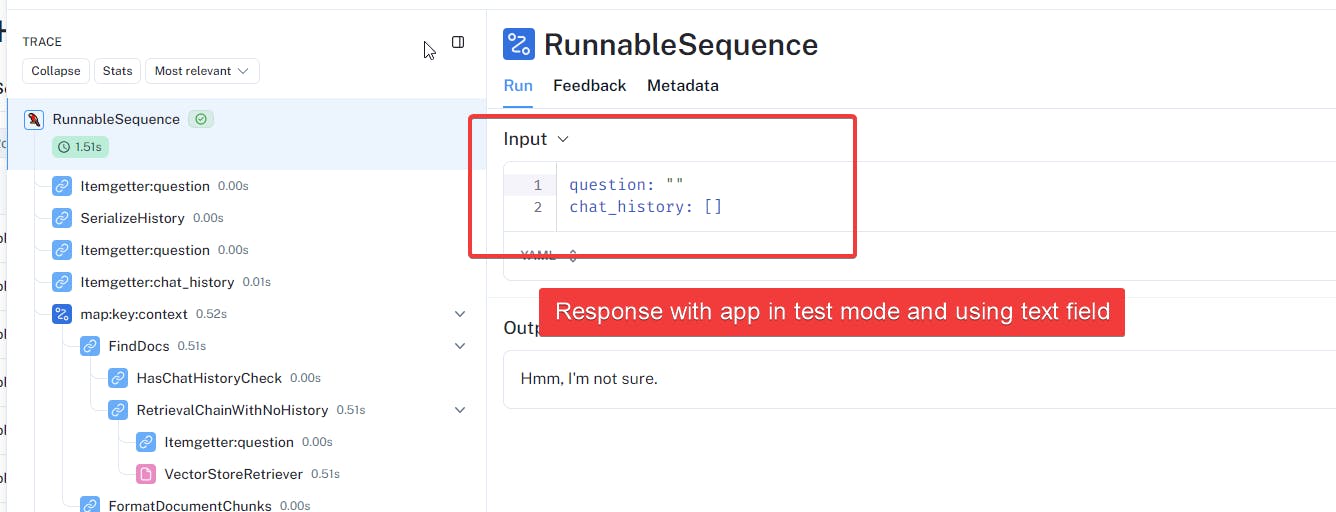Click the VectorStoreRetriever document icon
The height and width of the screenshot is (512, 1336).
pyautogui.click(x=146, y=474)
